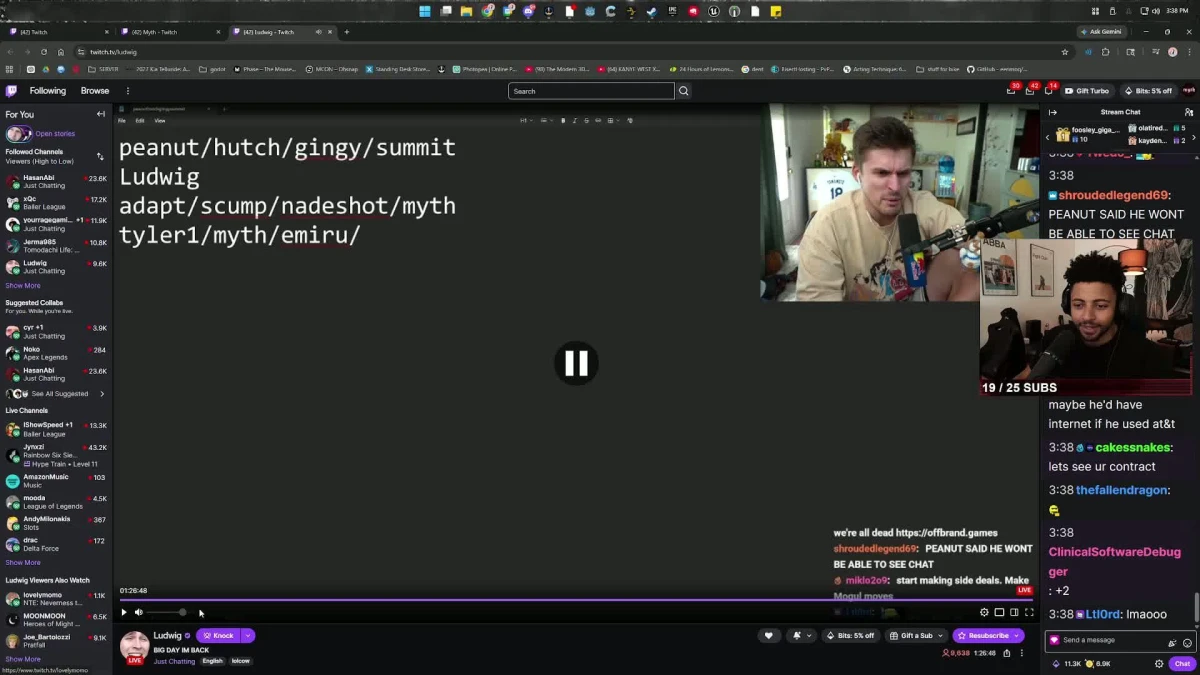Screen dimensions: 1200x675
Task: Mute the stream volume icon
Action: click(139, 612)
